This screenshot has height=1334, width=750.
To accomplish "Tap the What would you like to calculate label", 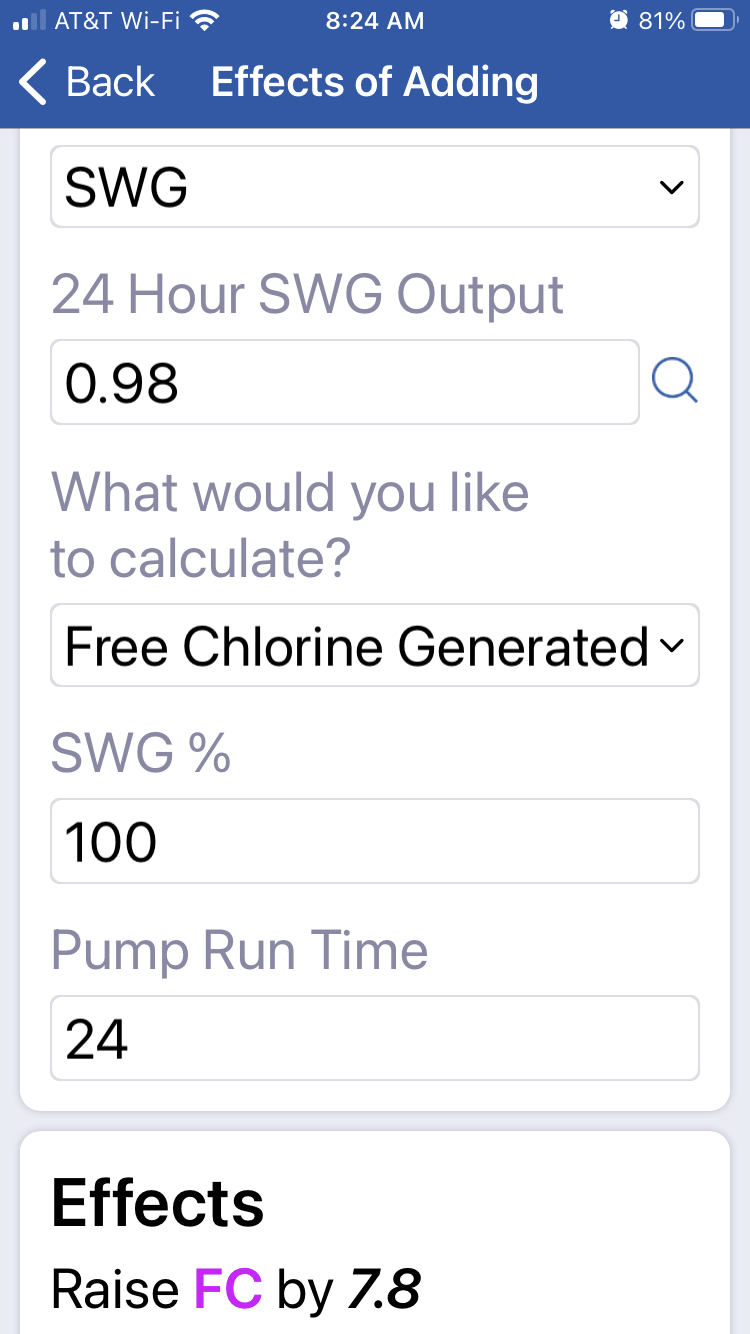I will pos(290,525).
